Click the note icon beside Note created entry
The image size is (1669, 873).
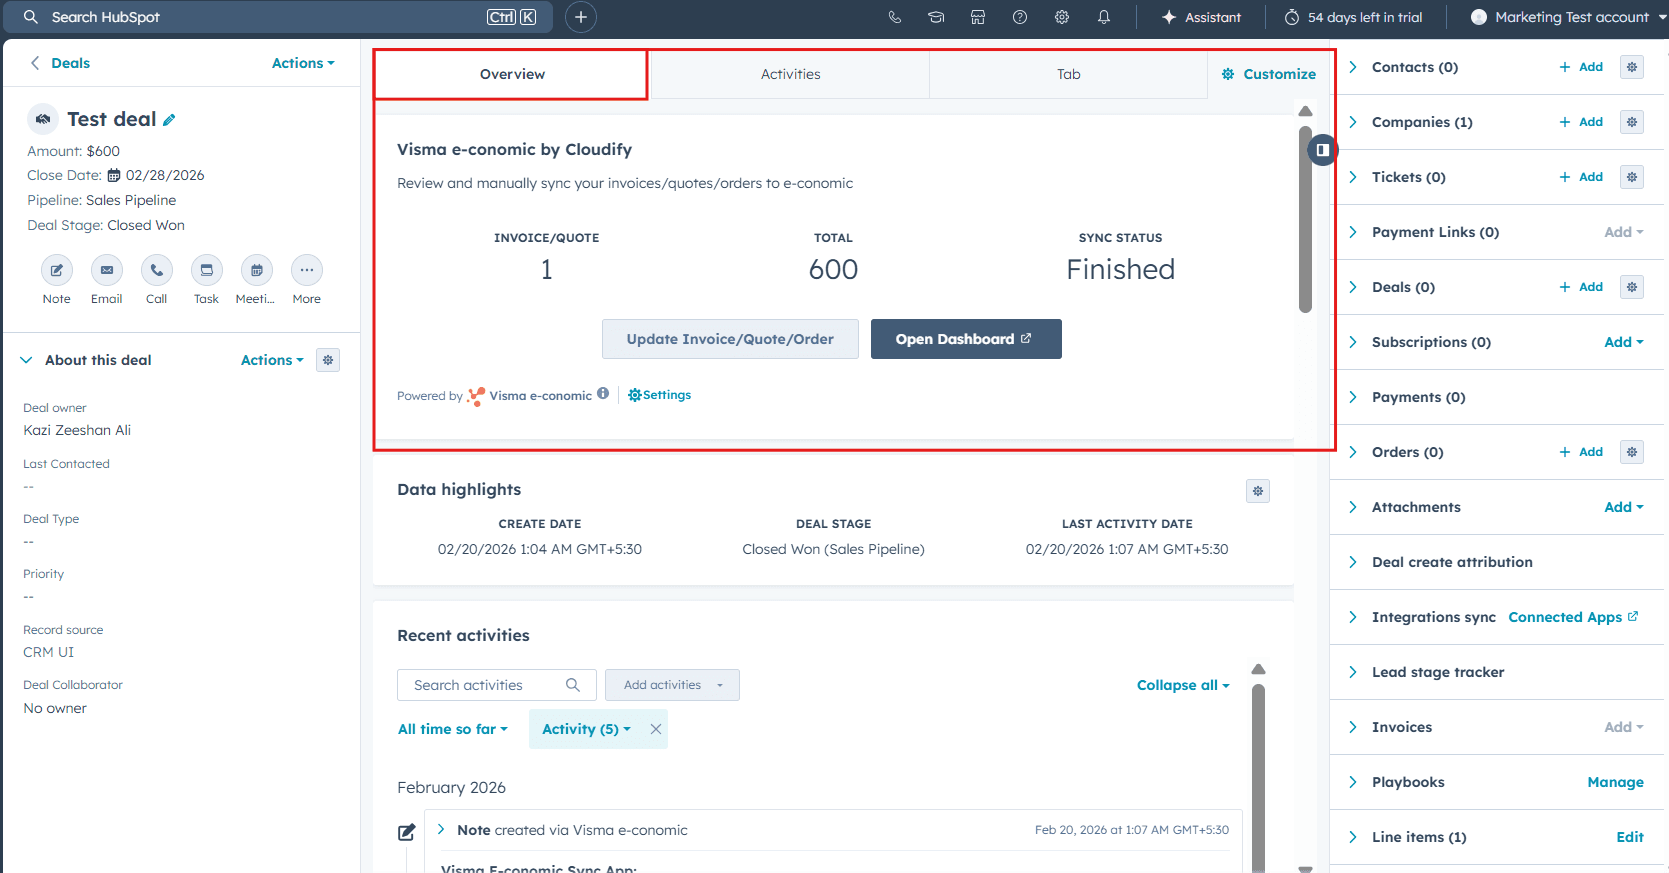pyautogui.click(x=407, y=832)
